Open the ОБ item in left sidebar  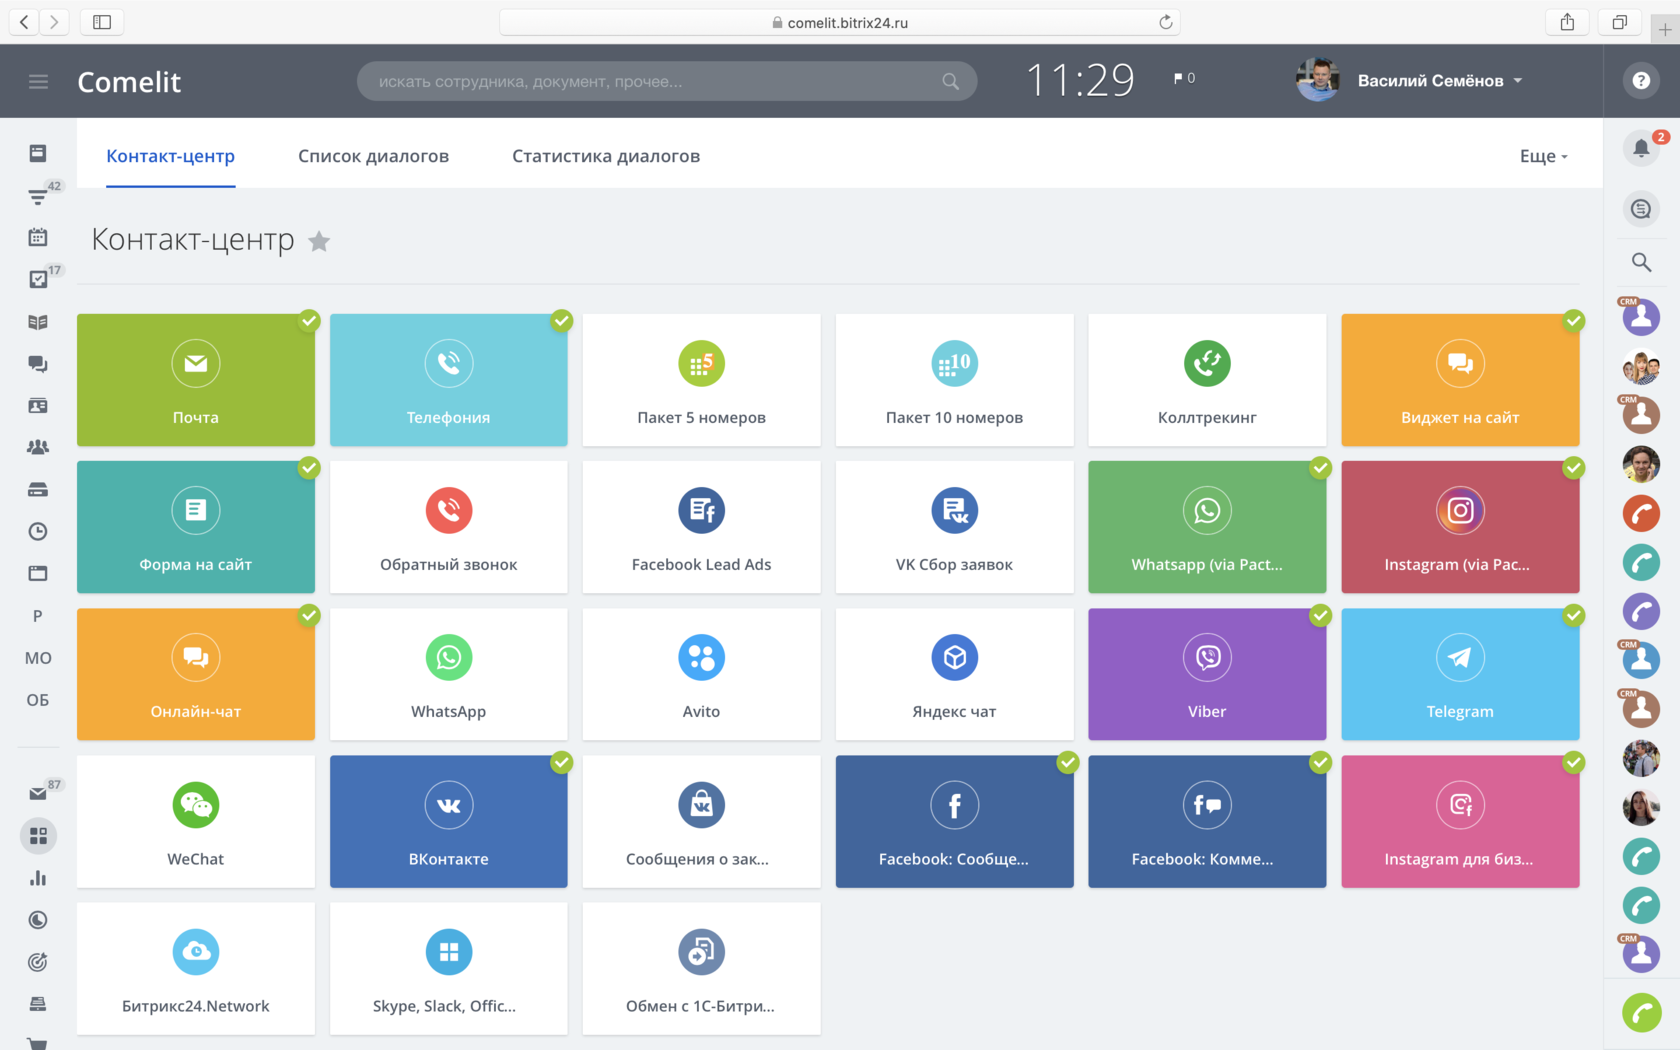coord(38,700)
